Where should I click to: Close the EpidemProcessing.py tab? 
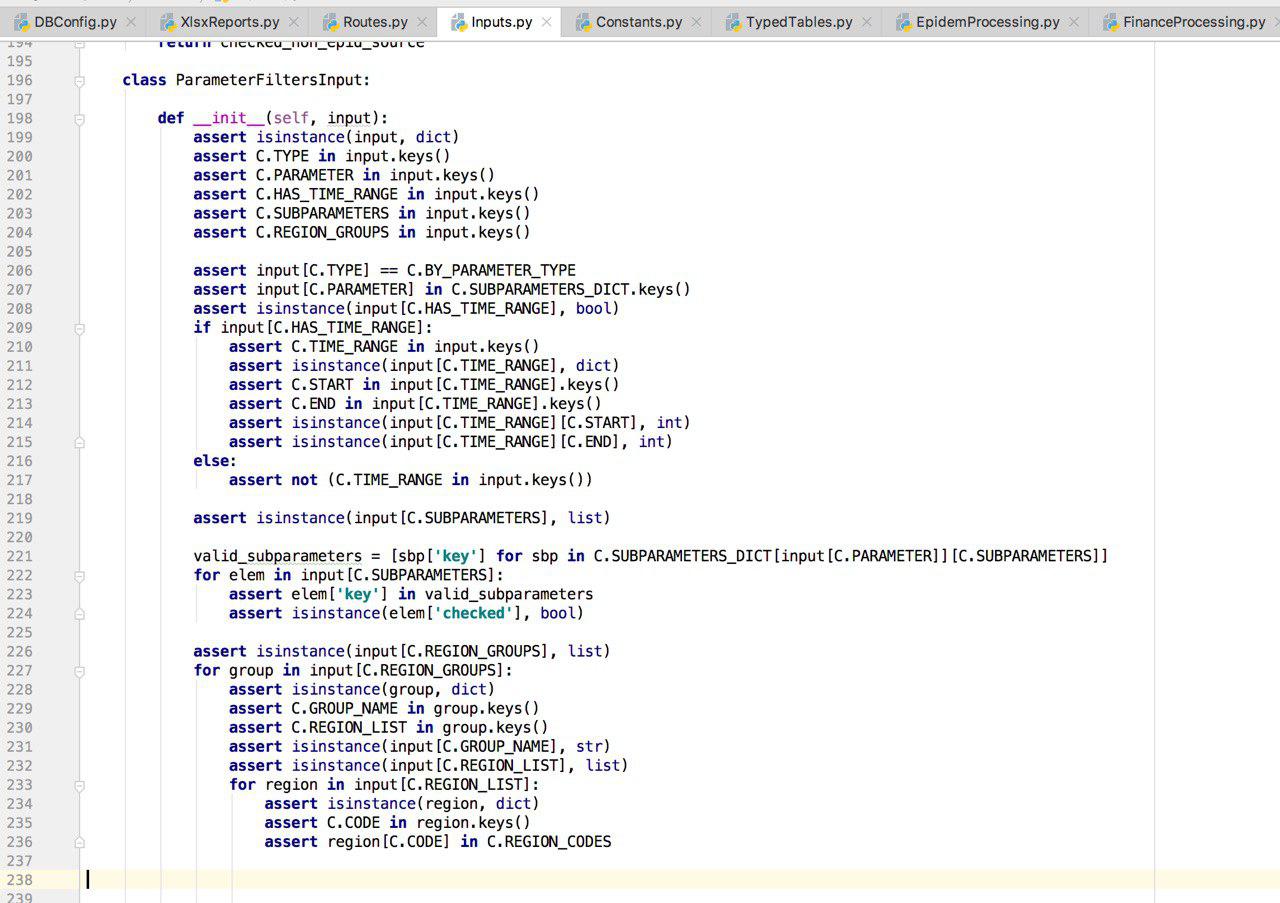1073,21
